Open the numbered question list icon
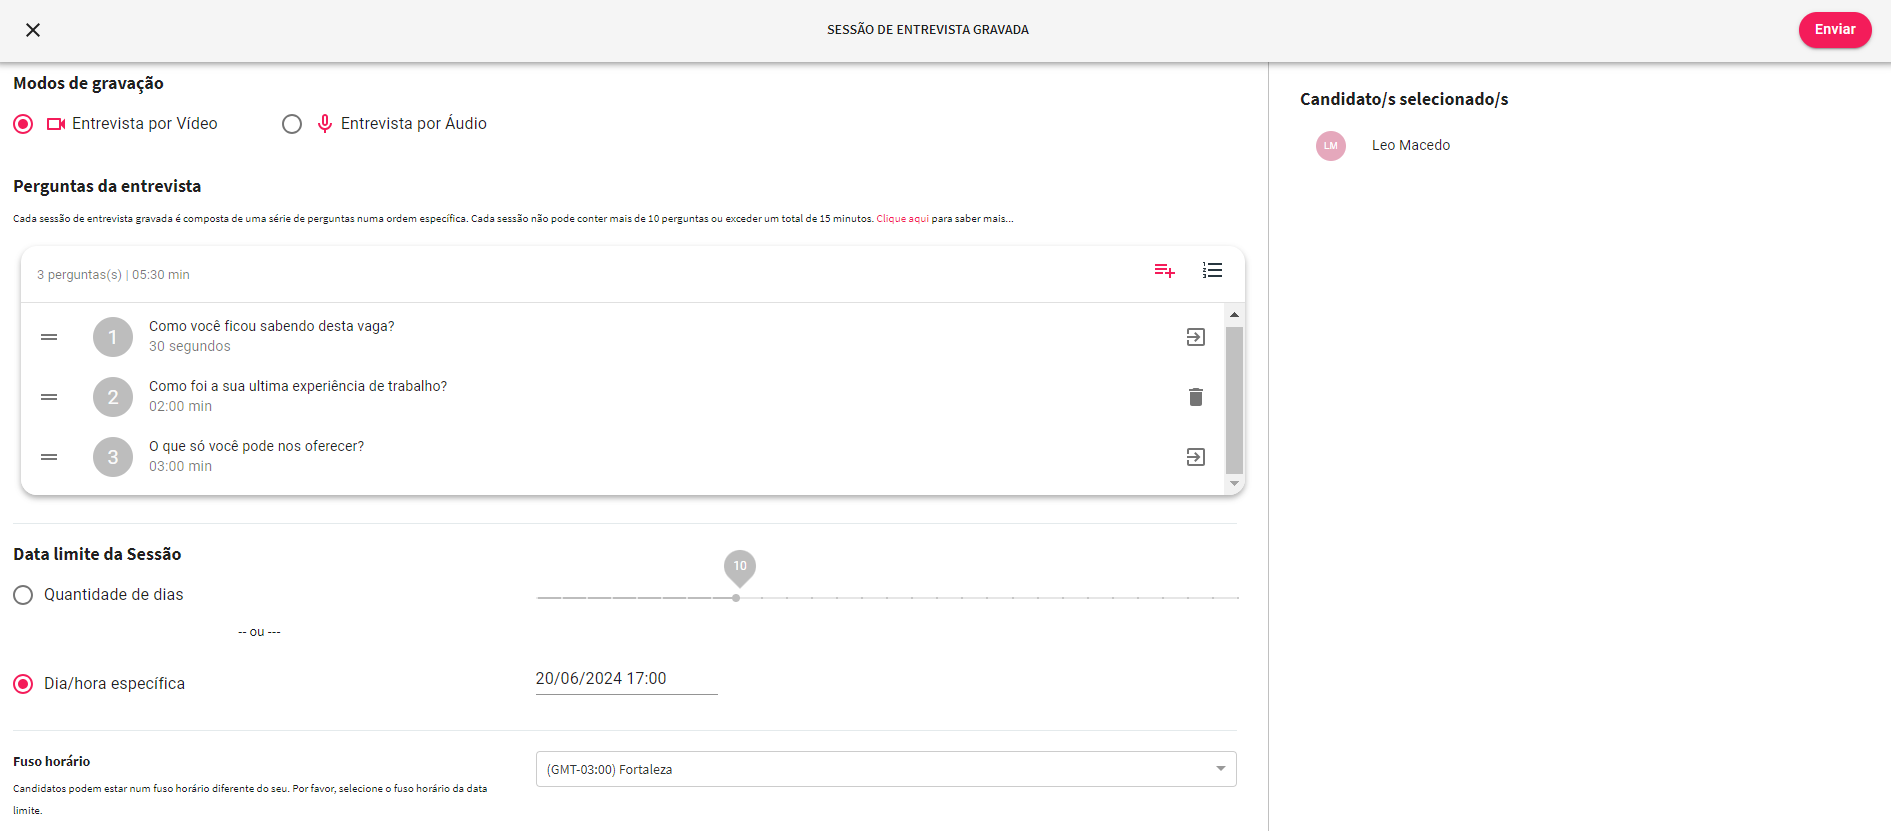This screenshot has width=1891, height=831. 1212,271
